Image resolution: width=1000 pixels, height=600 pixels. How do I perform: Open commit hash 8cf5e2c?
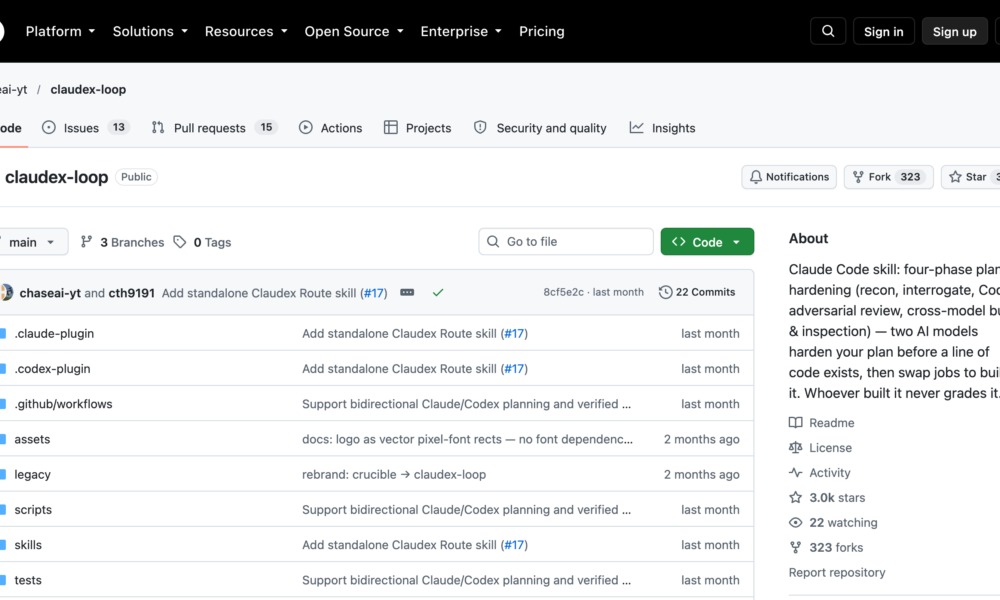click(x=563, y=292)
